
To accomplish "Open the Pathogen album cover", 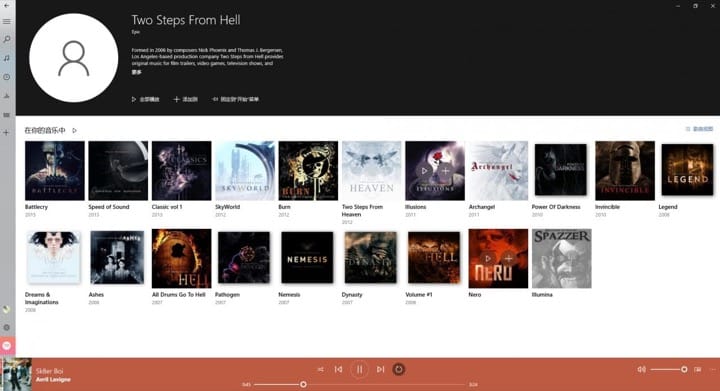I will tap(244, 257).
